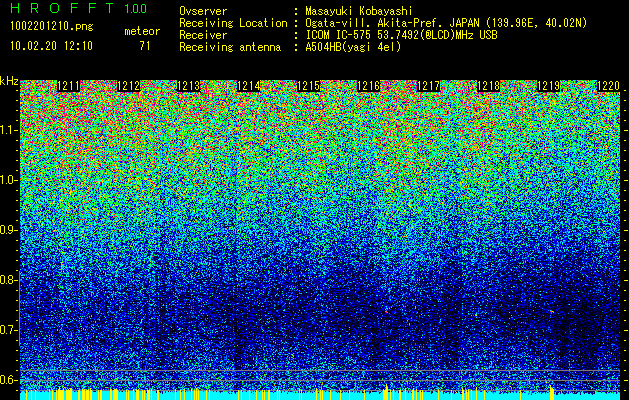Viewport: 629px width, 400px height.
Task: Click the Ovserver field label
Action: (203, 11)
